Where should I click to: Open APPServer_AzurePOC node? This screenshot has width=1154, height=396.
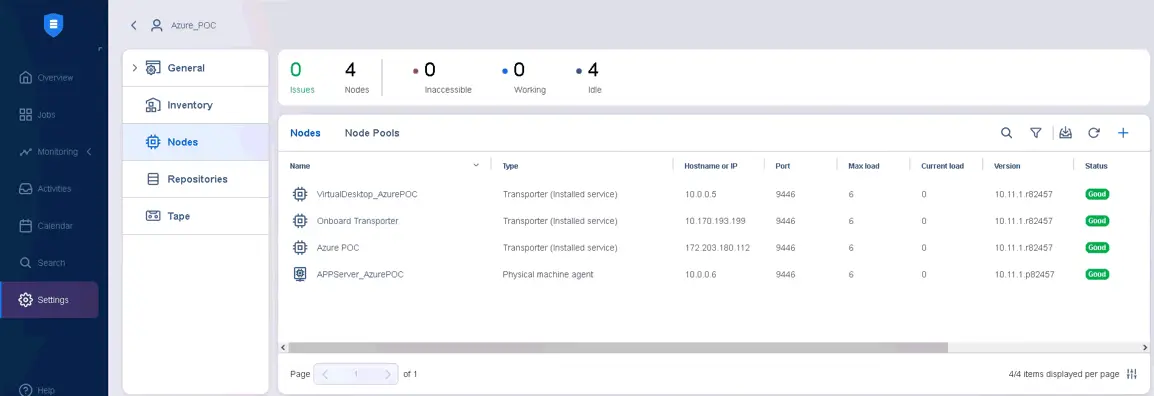coord(359,274)
